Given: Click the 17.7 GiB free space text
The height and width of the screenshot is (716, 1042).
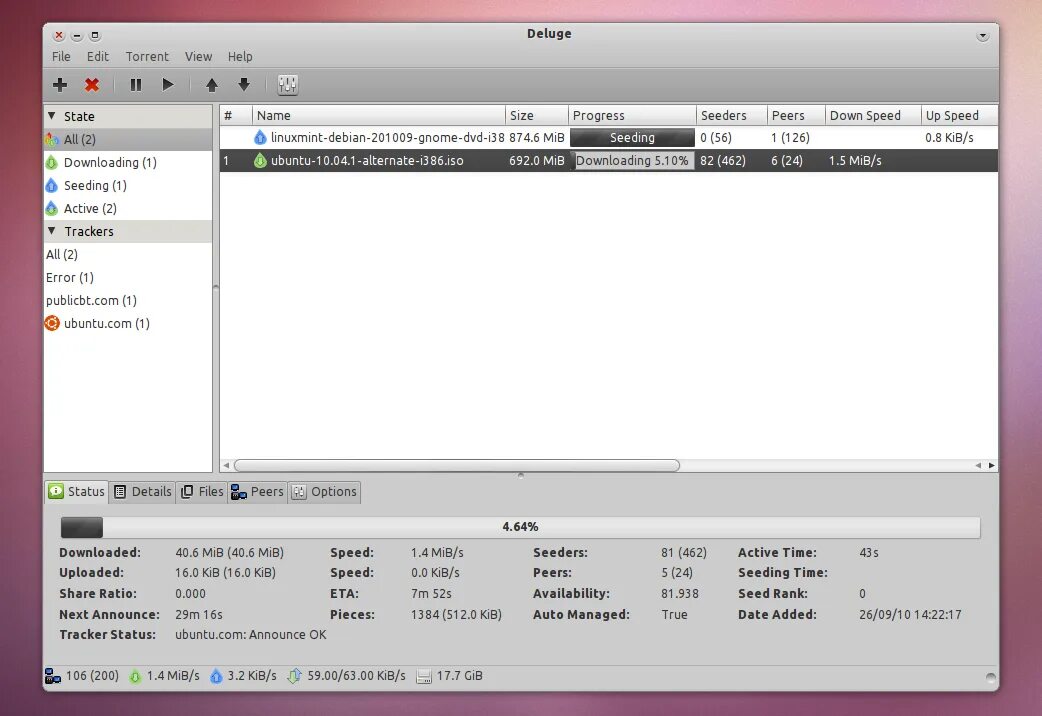Looking at the screenshot, I should pos(459,676).
